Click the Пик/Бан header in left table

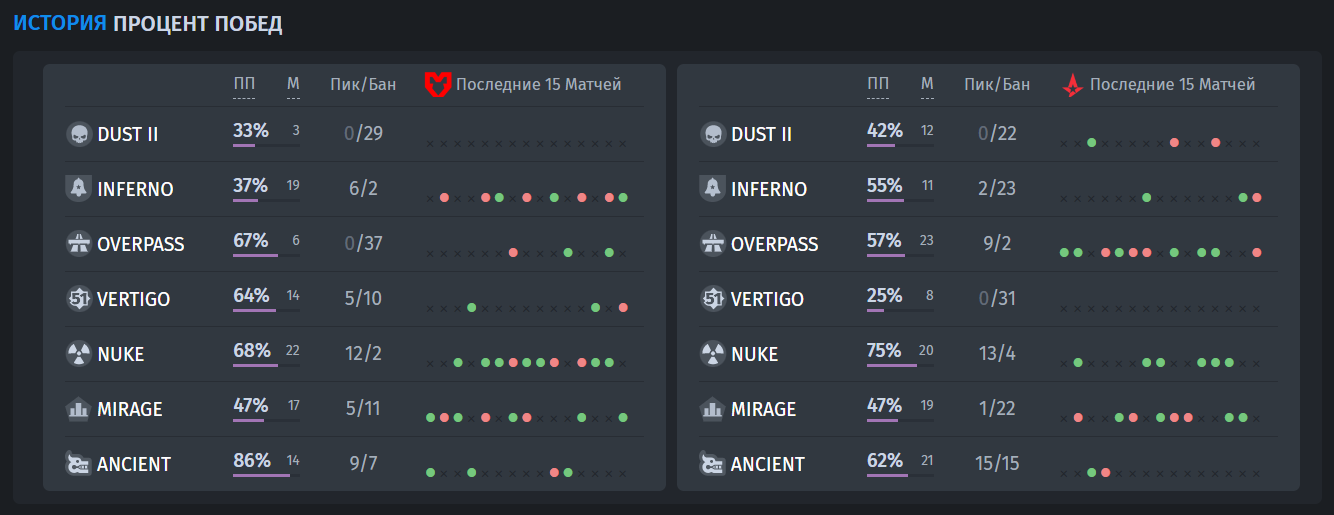(x=363, y=85)
